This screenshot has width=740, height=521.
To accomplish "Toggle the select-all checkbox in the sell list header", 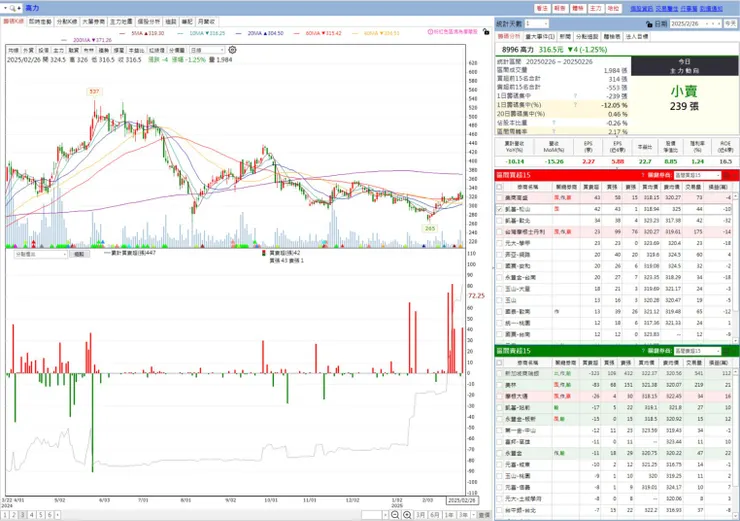I will pos(499,362).
